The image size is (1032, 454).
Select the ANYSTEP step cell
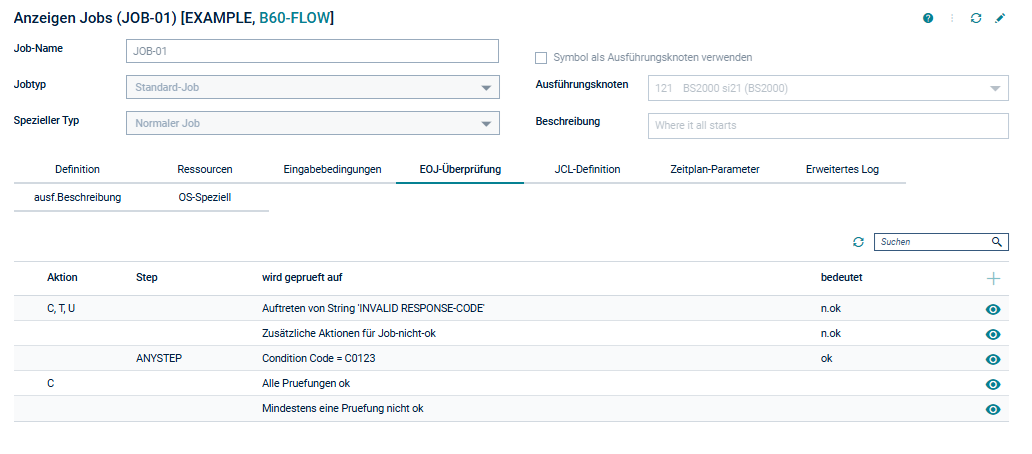click(x=159, y=359)
